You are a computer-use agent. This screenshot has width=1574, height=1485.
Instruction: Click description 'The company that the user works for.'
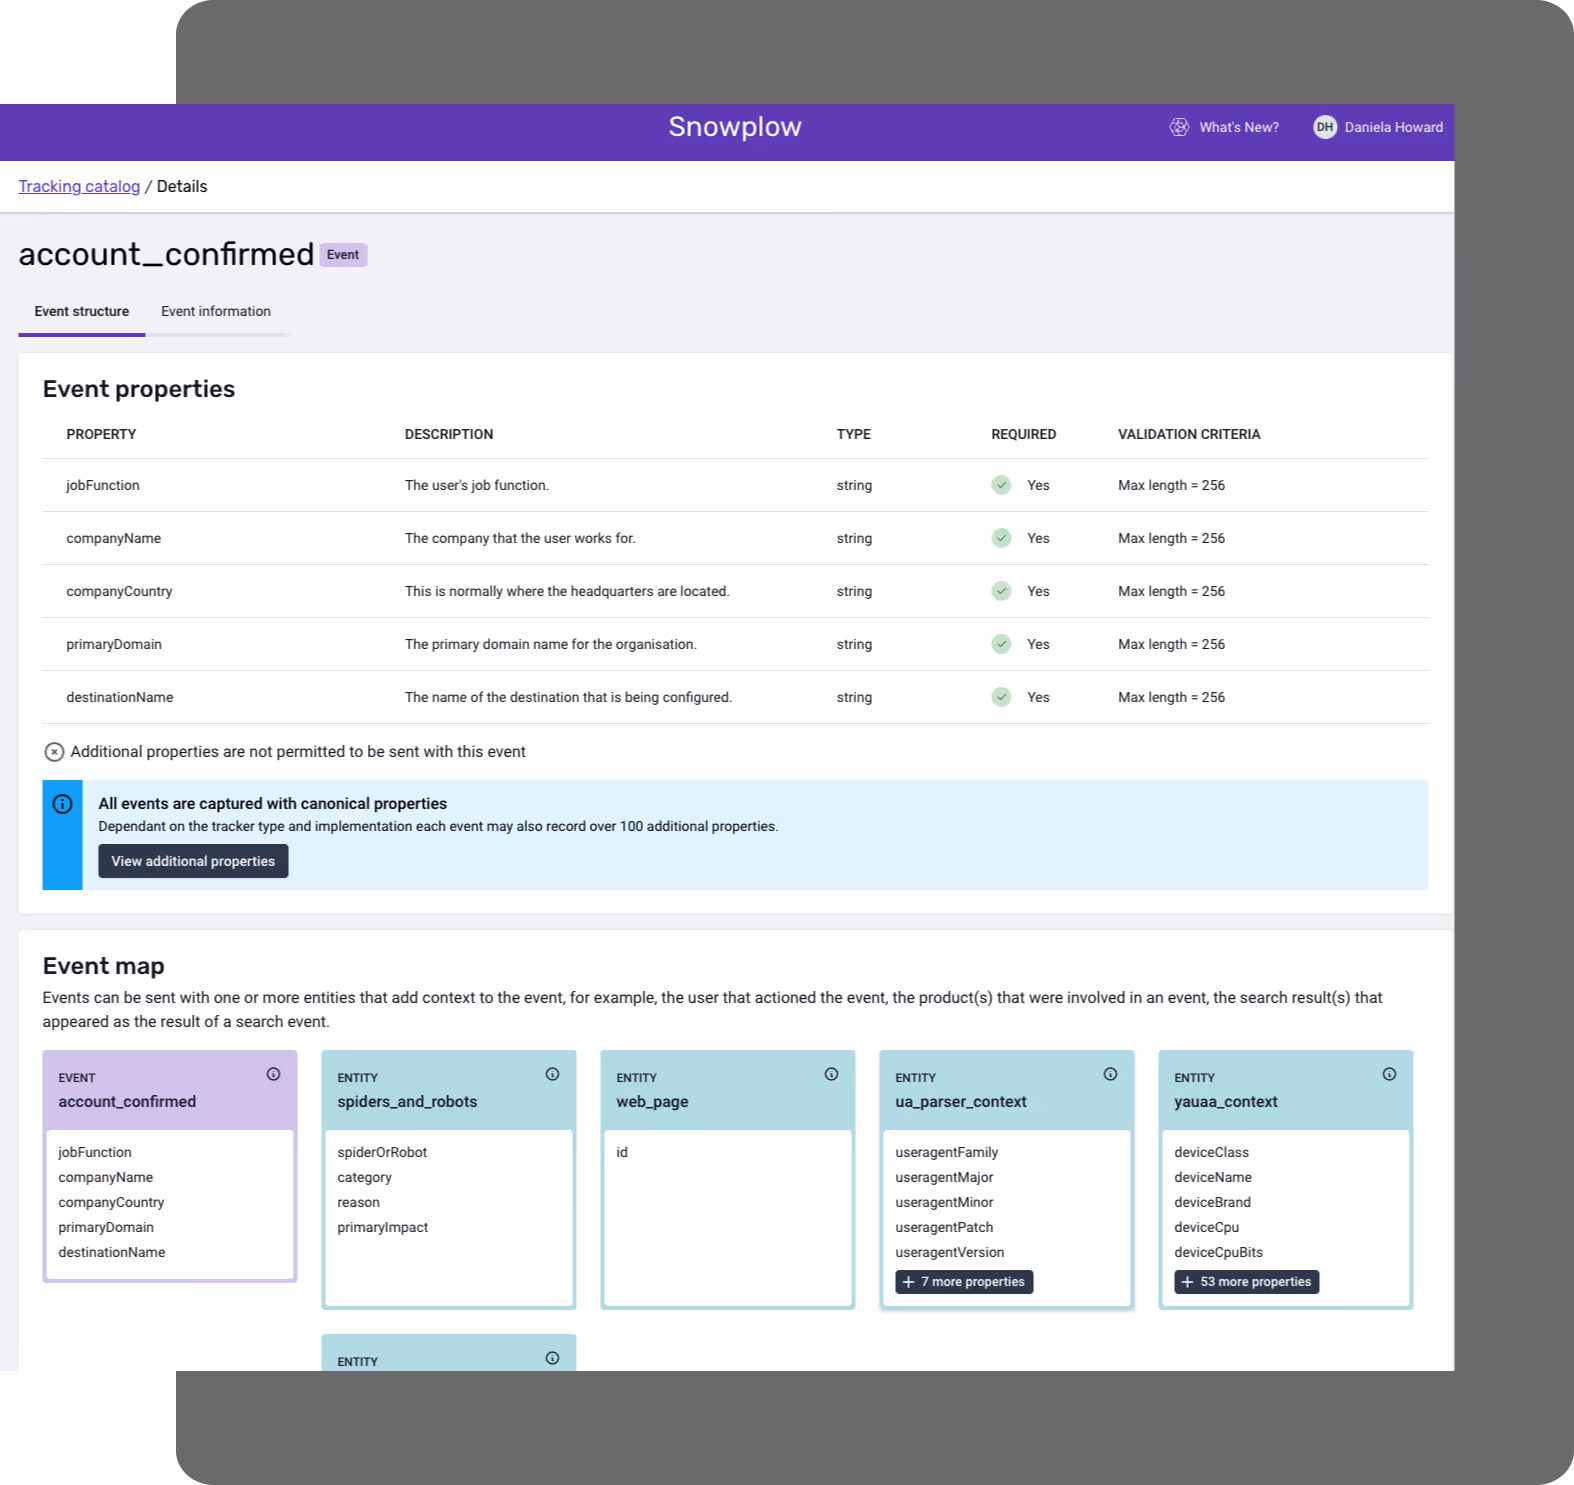coord(520,538)
